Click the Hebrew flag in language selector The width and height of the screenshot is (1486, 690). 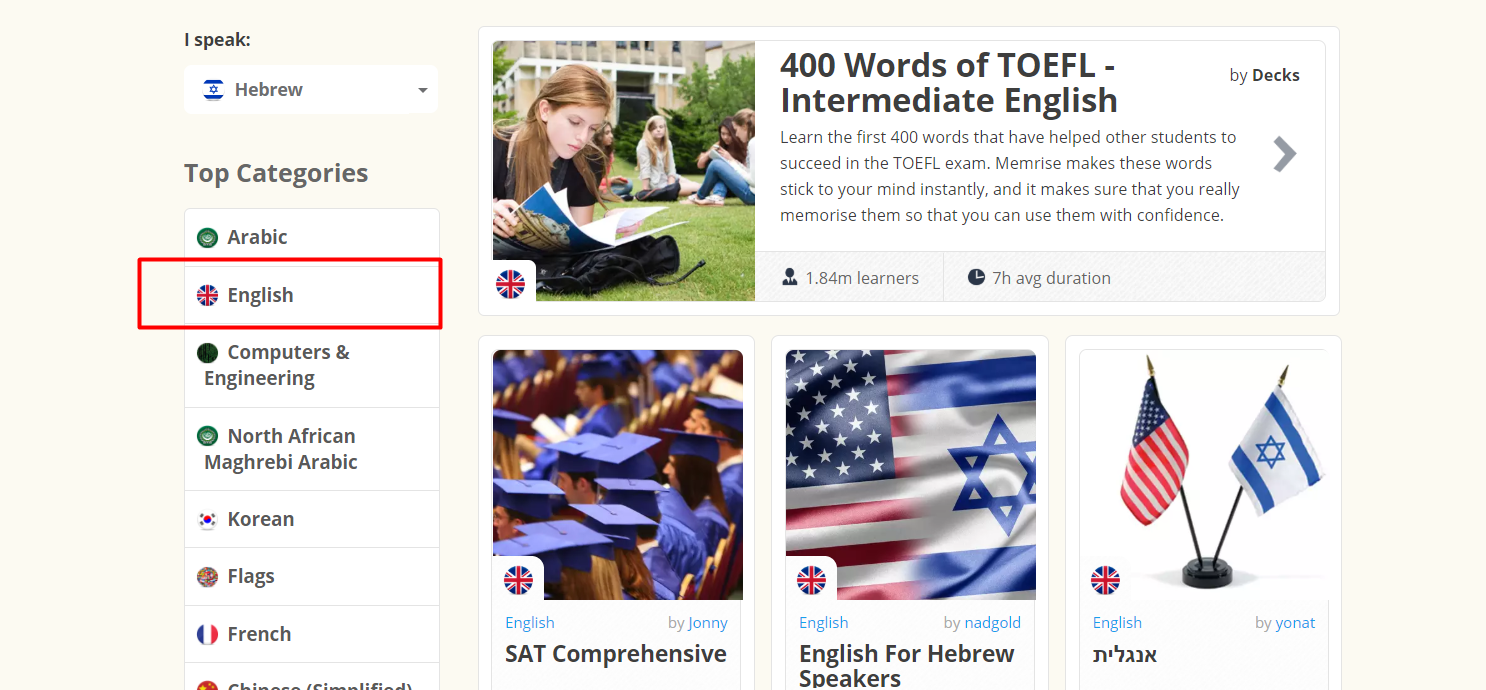click(x=213, y=90)
